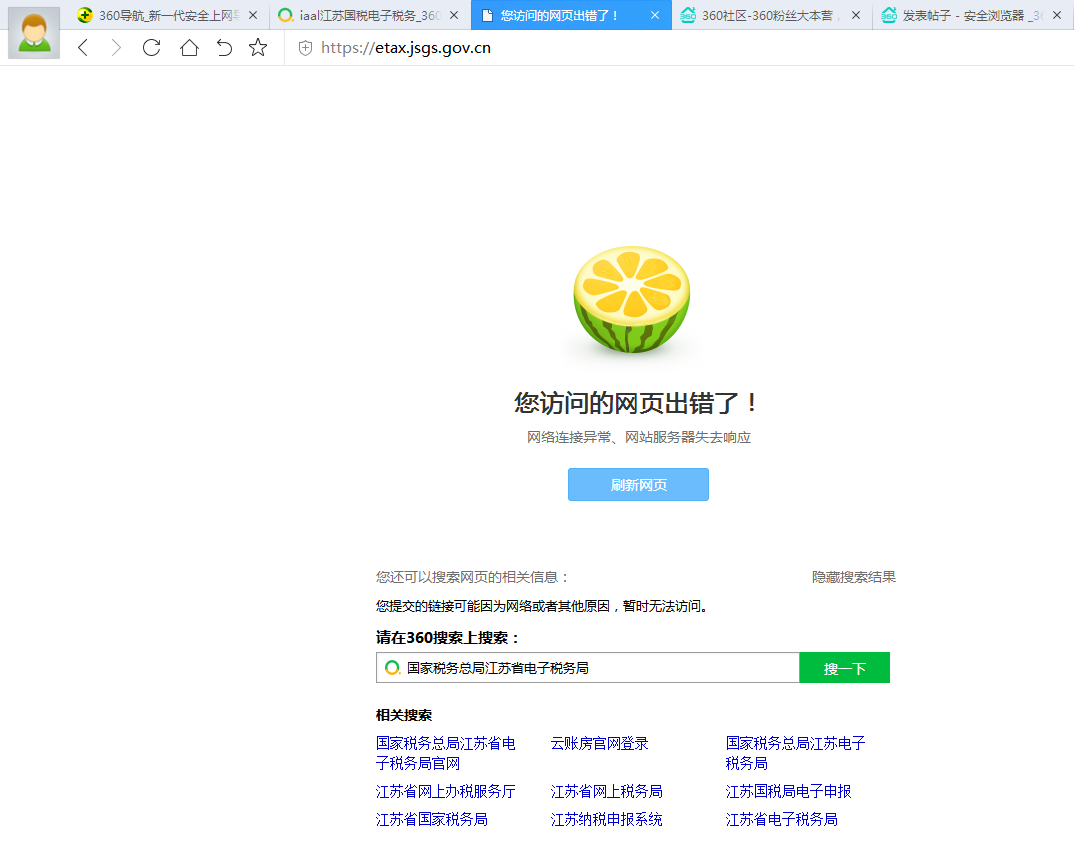Click the 刷新网页 button
This screenshot has height=845, width=1074.
pyautogui.click(x=638, y=484)
